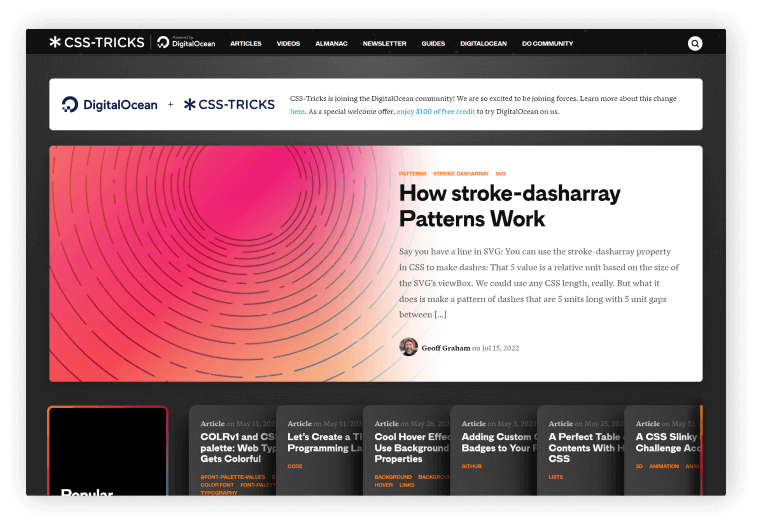
Task: Click the CSS-Tricks logo in the top navigation
Action: [97, 43]
